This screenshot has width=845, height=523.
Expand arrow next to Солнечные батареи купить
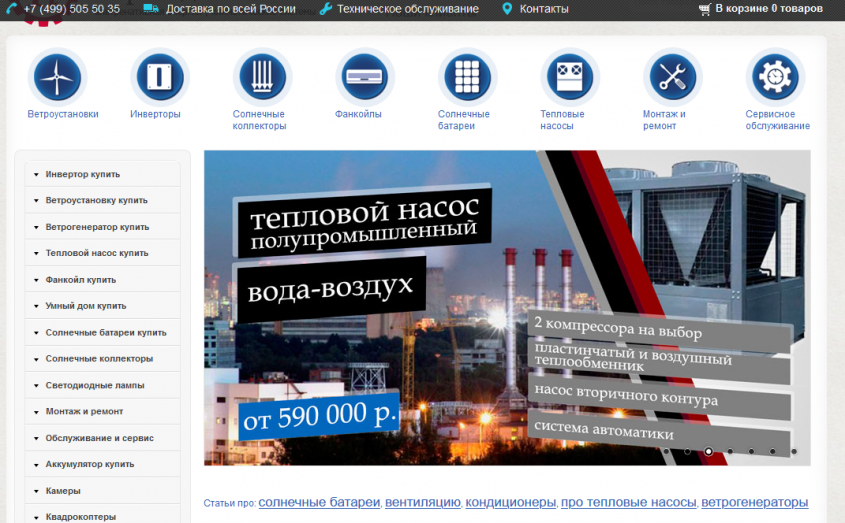(x=36, y=333)
